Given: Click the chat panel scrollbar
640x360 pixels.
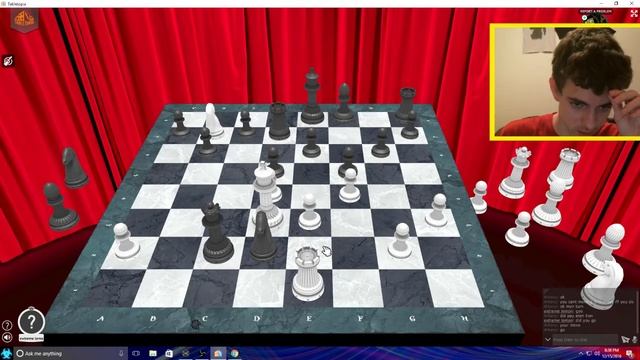Looking at the screenshot, I should click(638, 312).
